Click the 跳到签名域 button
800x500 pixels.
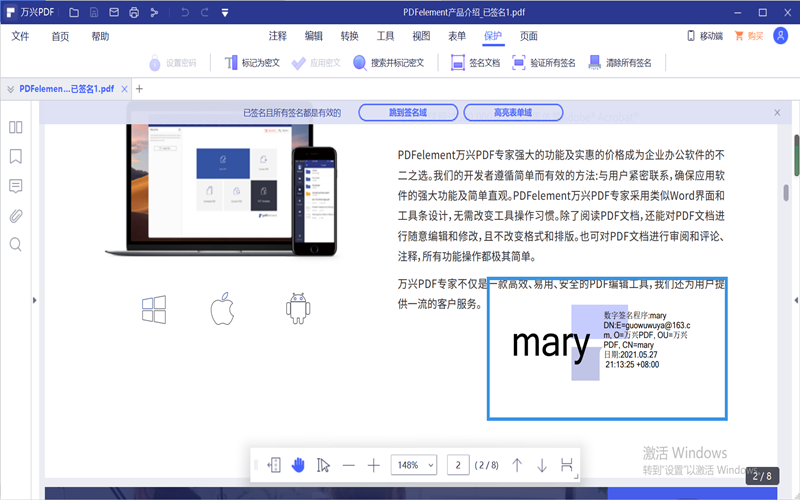pyautogui.click(x=407, y=113)
